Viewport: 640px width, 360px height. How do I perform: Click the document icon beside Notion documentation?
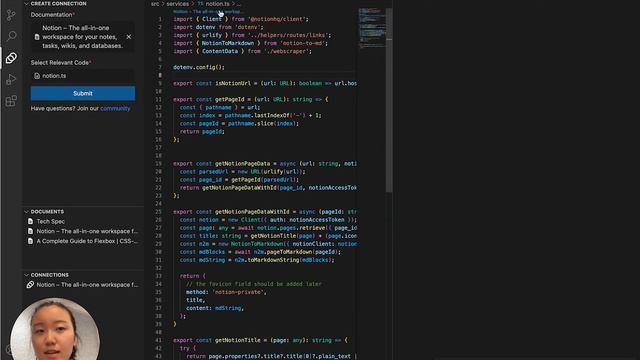point(37,37)
